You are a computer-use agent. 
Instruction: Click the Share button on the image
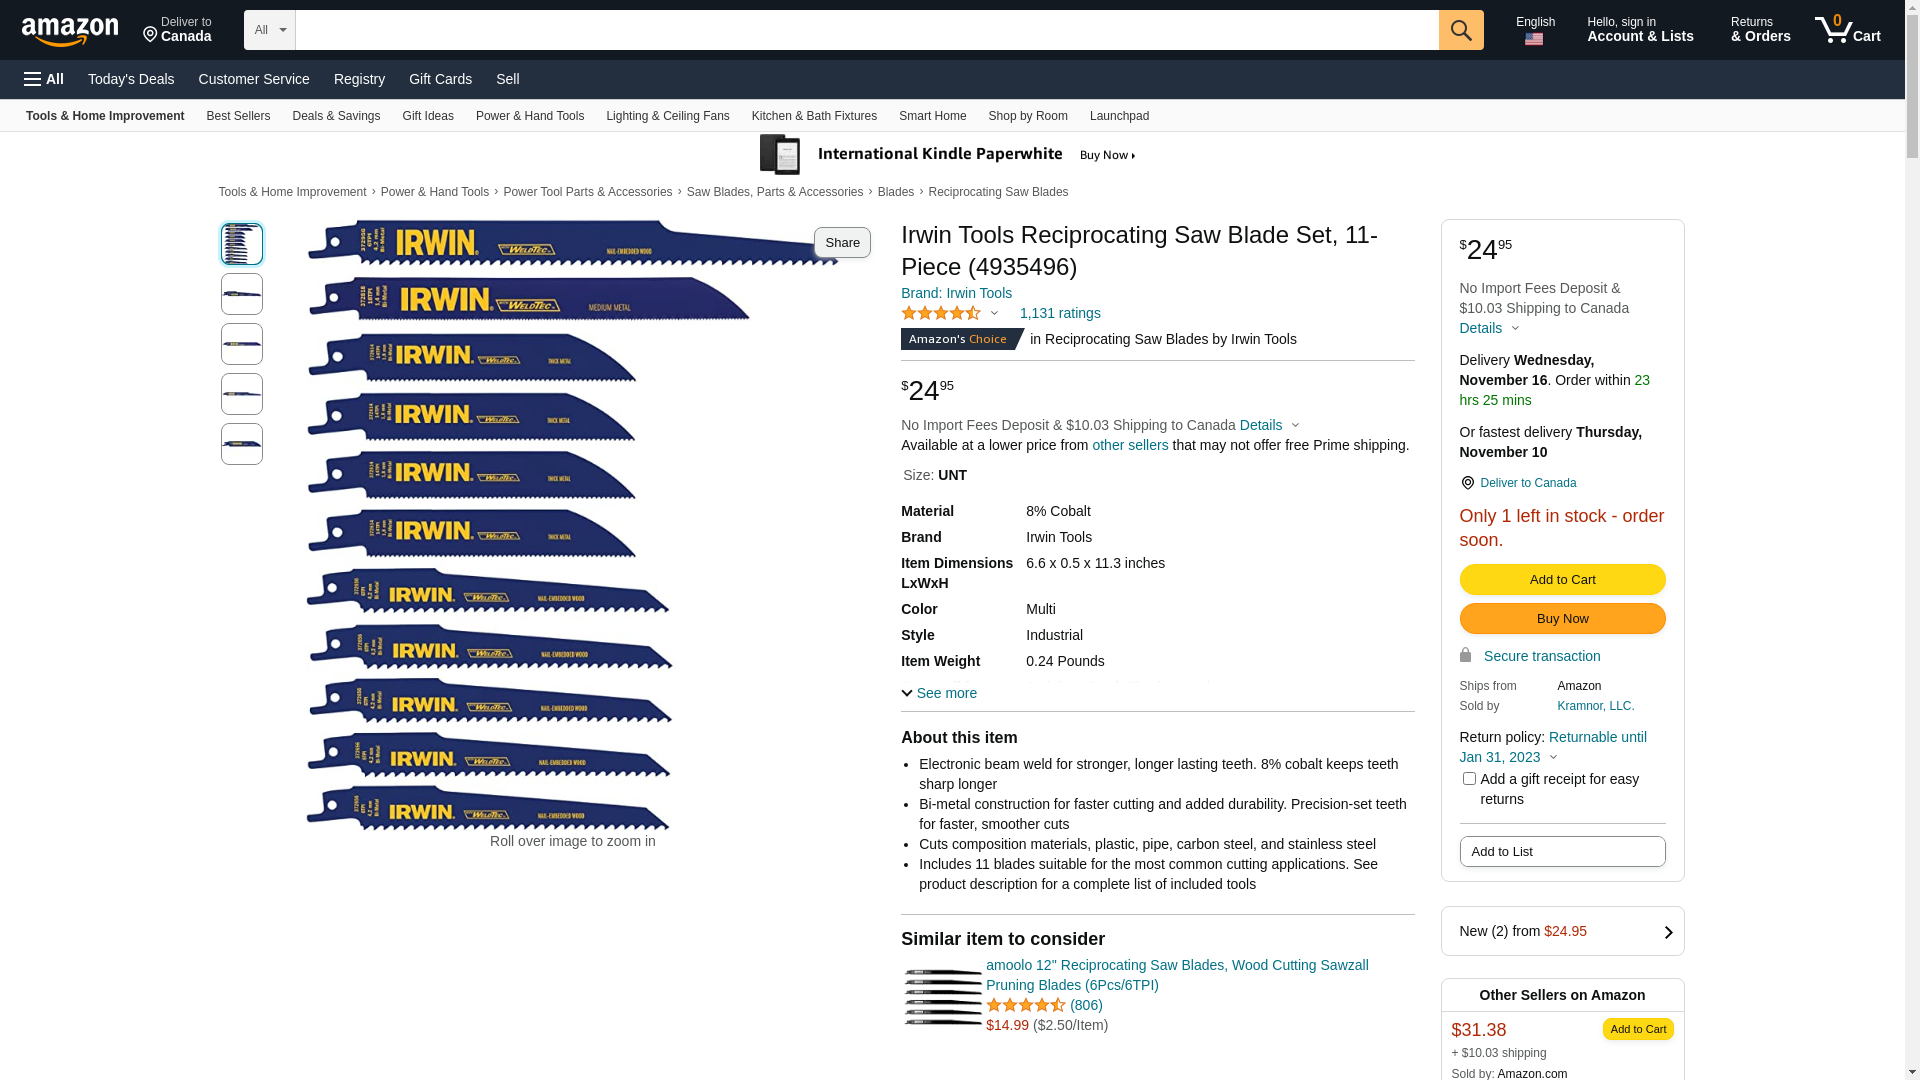[842, 243]
